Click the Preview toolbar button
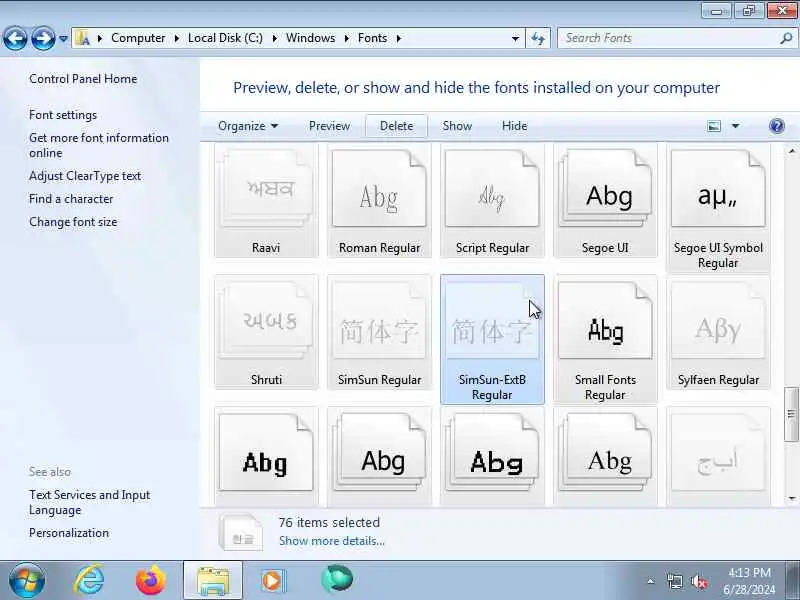 (329, 126)
